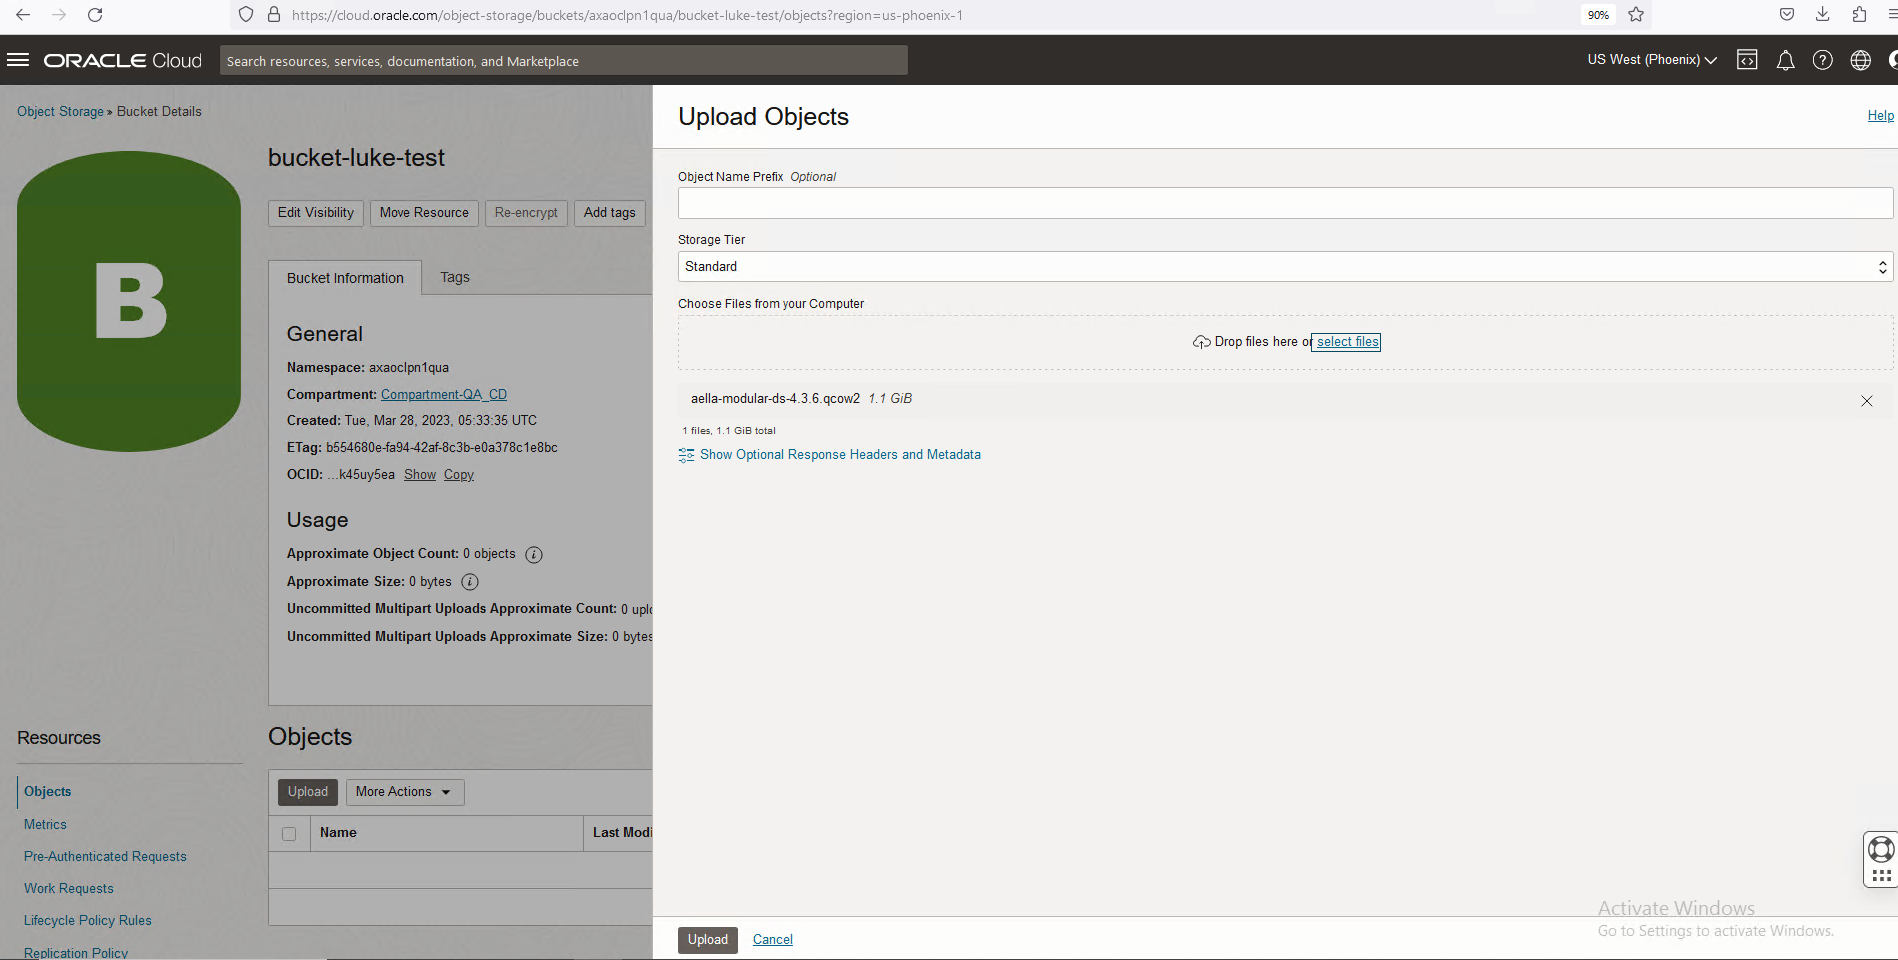Toggle the select-all checkbox in Objects table

pyautogui.click(x=289, y=834)
